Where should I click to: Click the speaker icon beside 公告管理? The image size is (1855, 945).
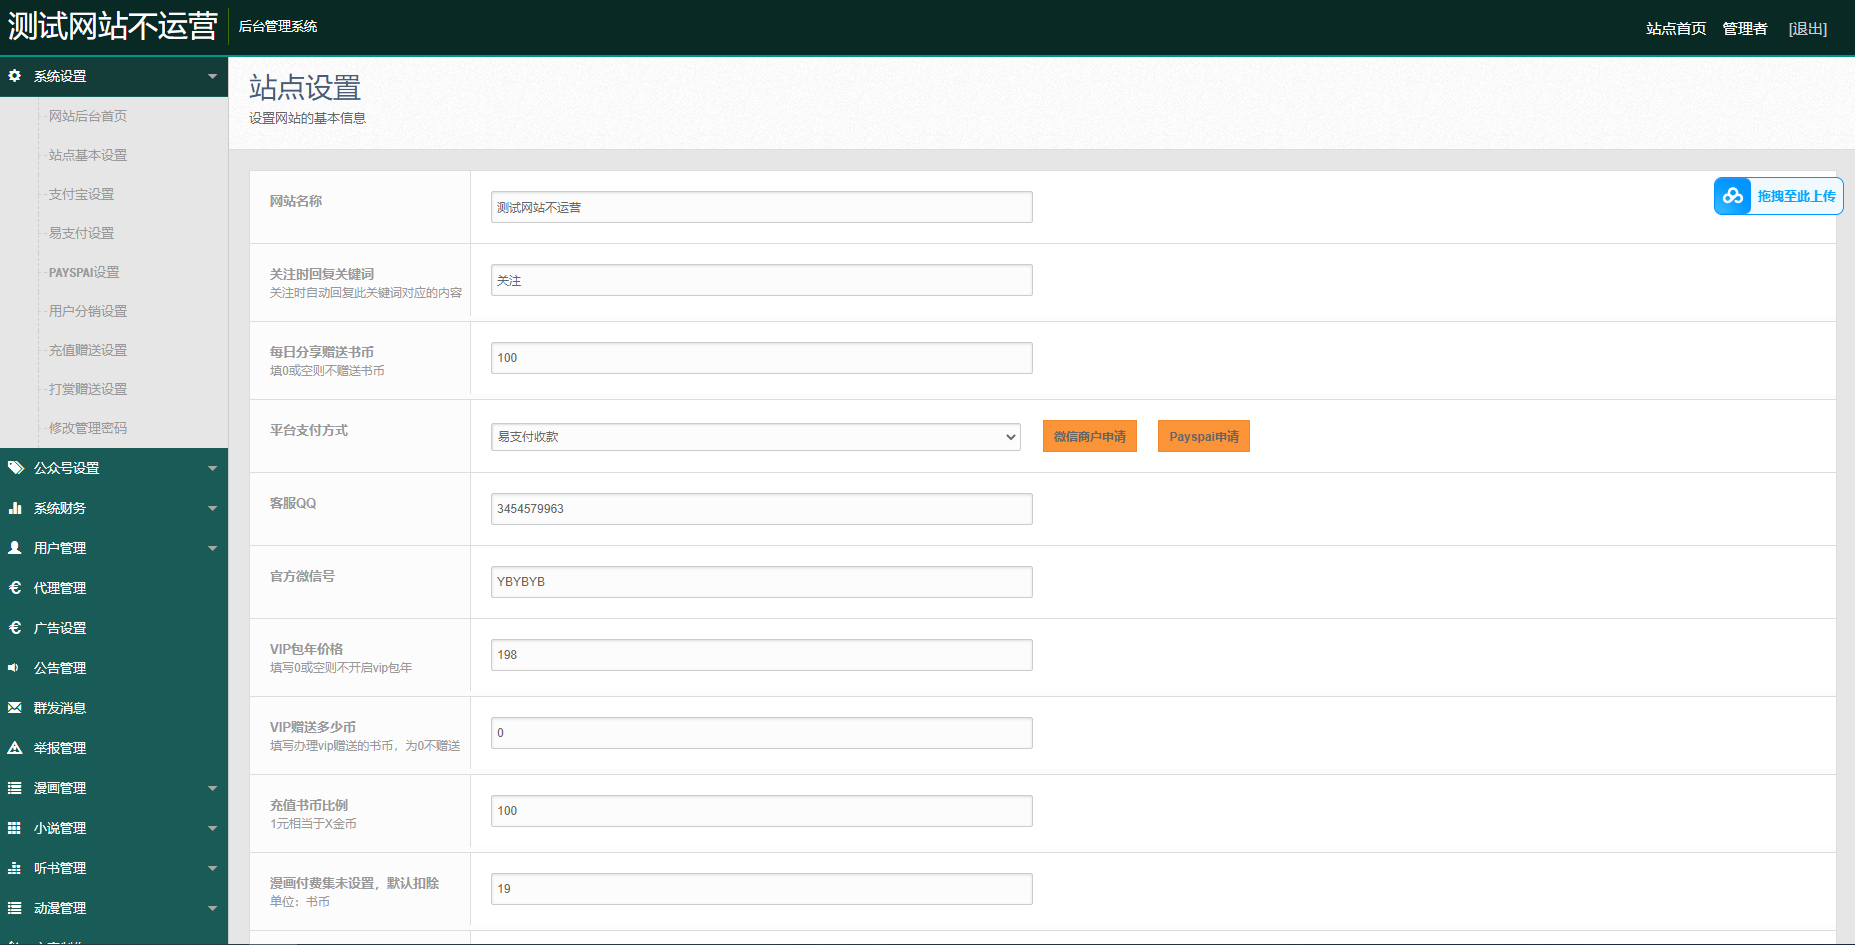[x=15, y=668]
